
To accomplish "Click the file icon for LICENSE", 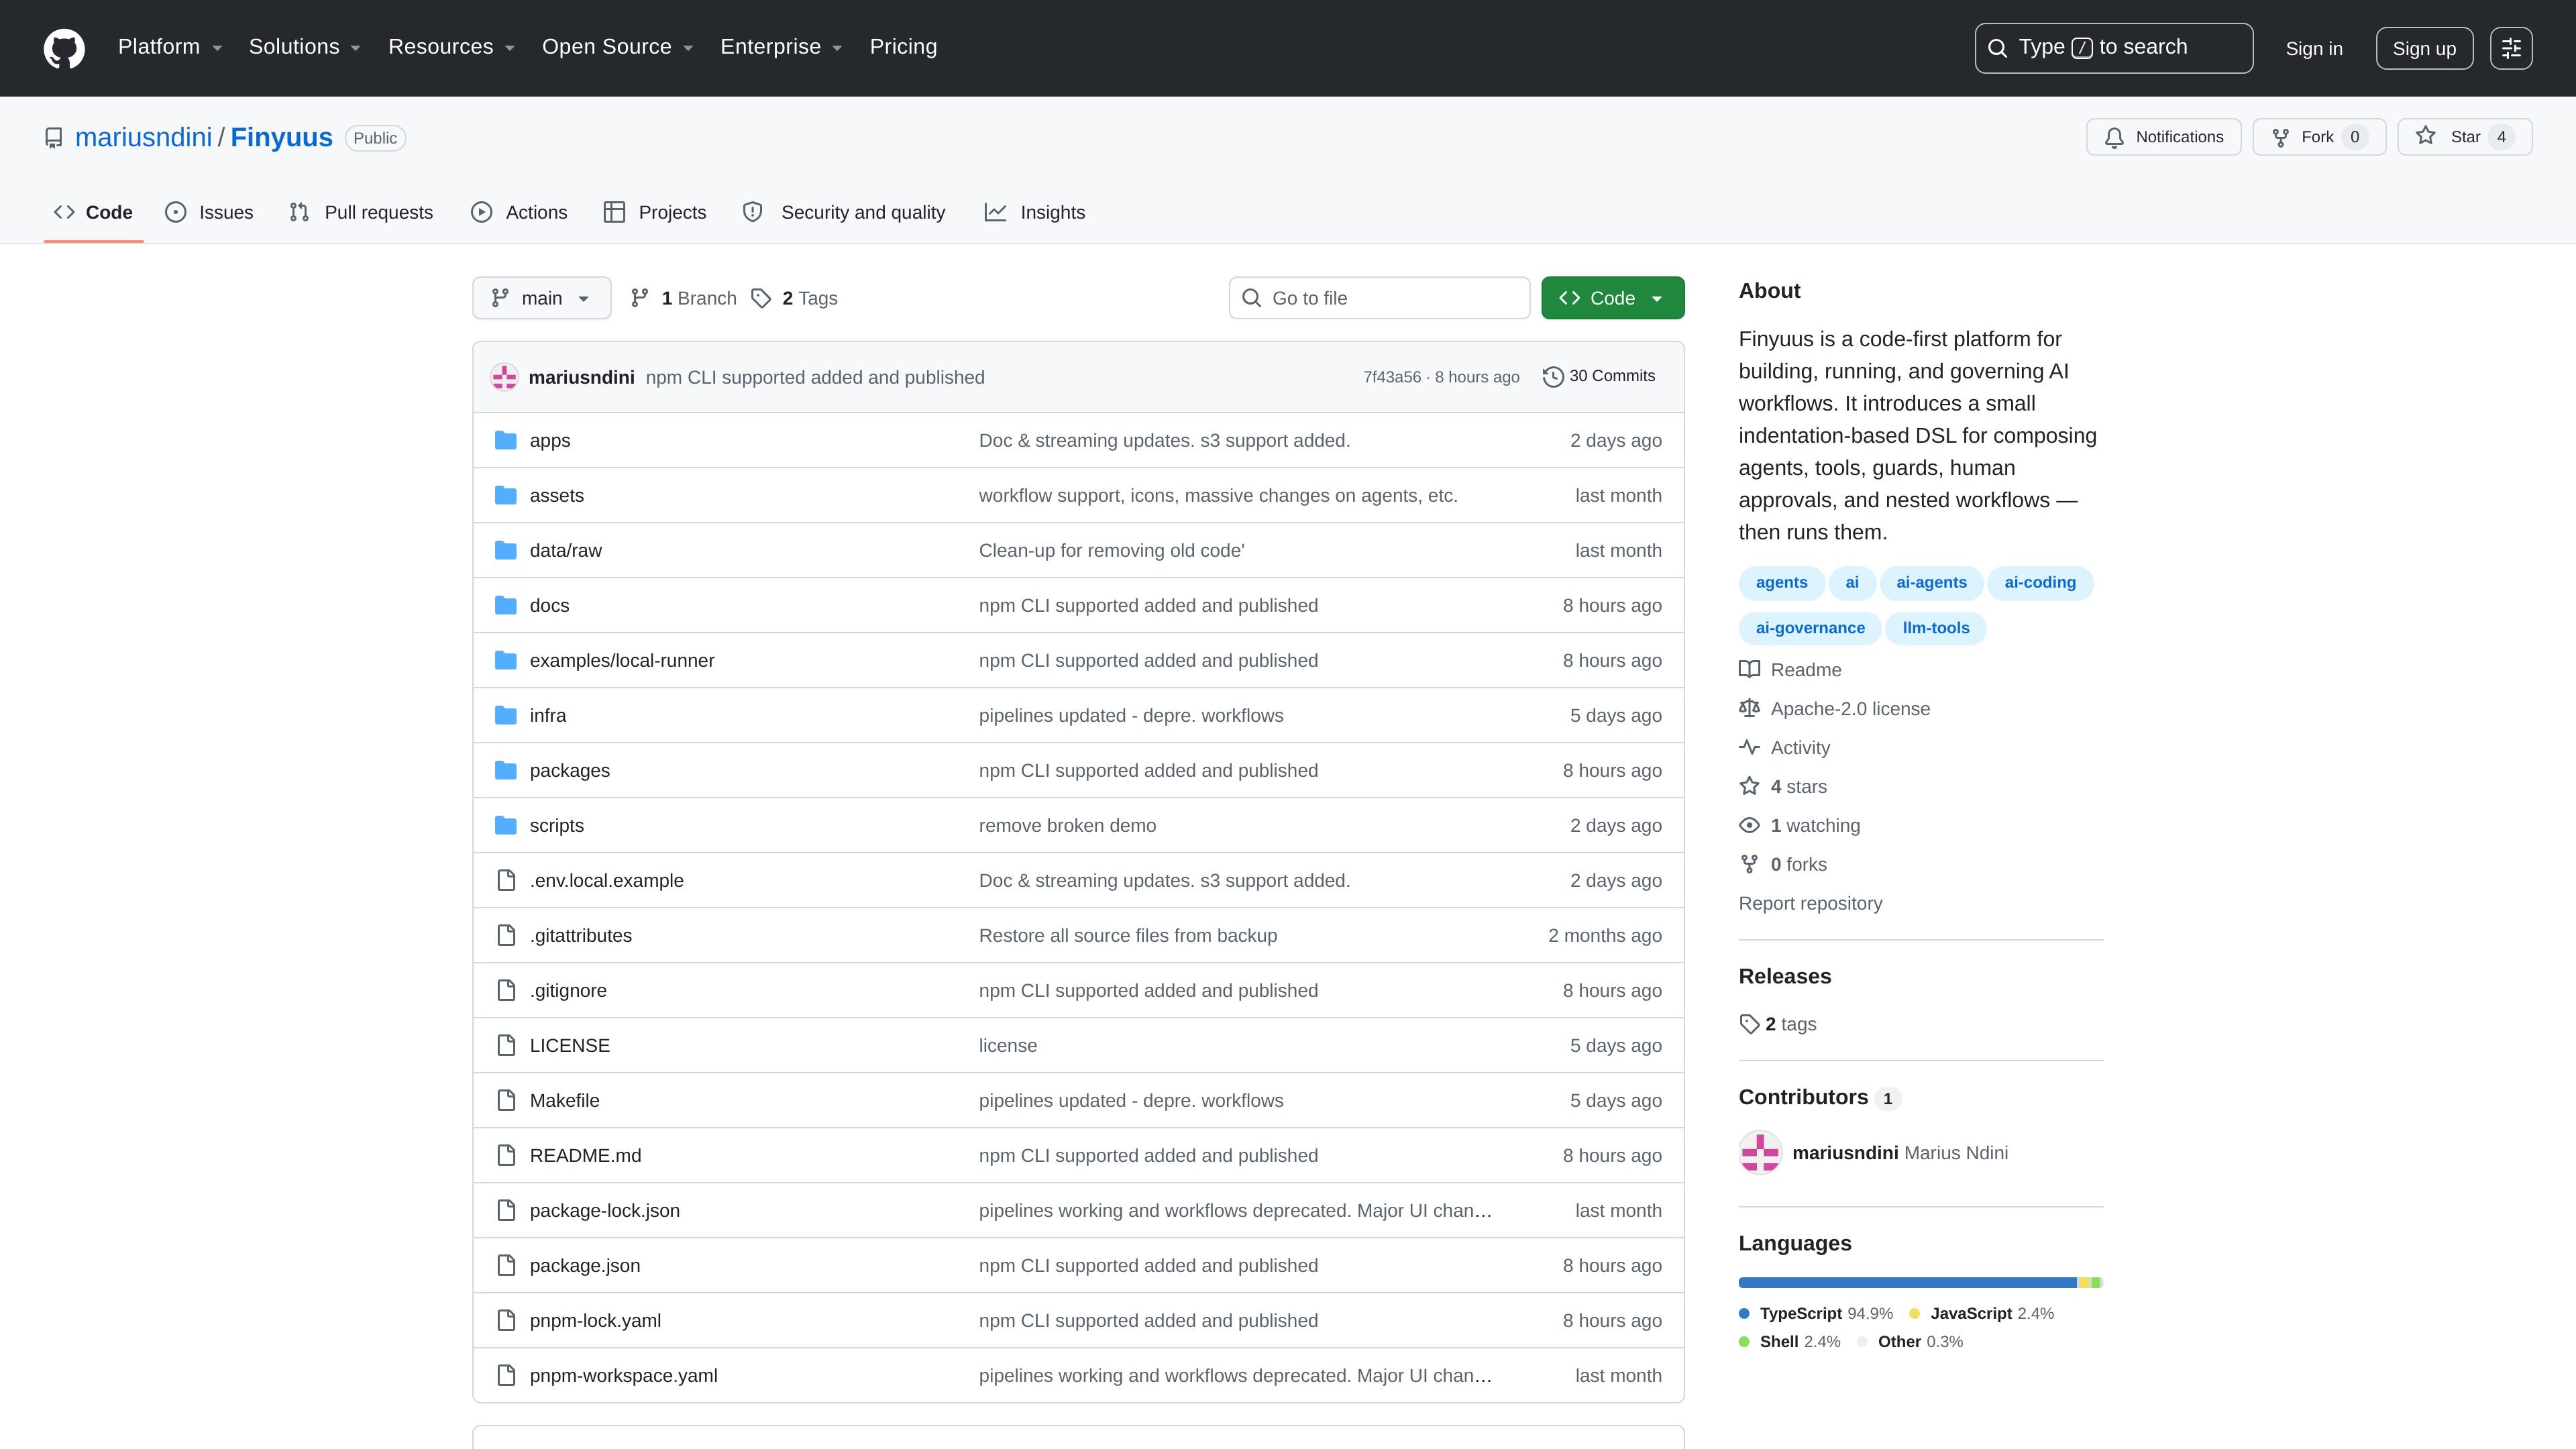I will point(507,1045).
